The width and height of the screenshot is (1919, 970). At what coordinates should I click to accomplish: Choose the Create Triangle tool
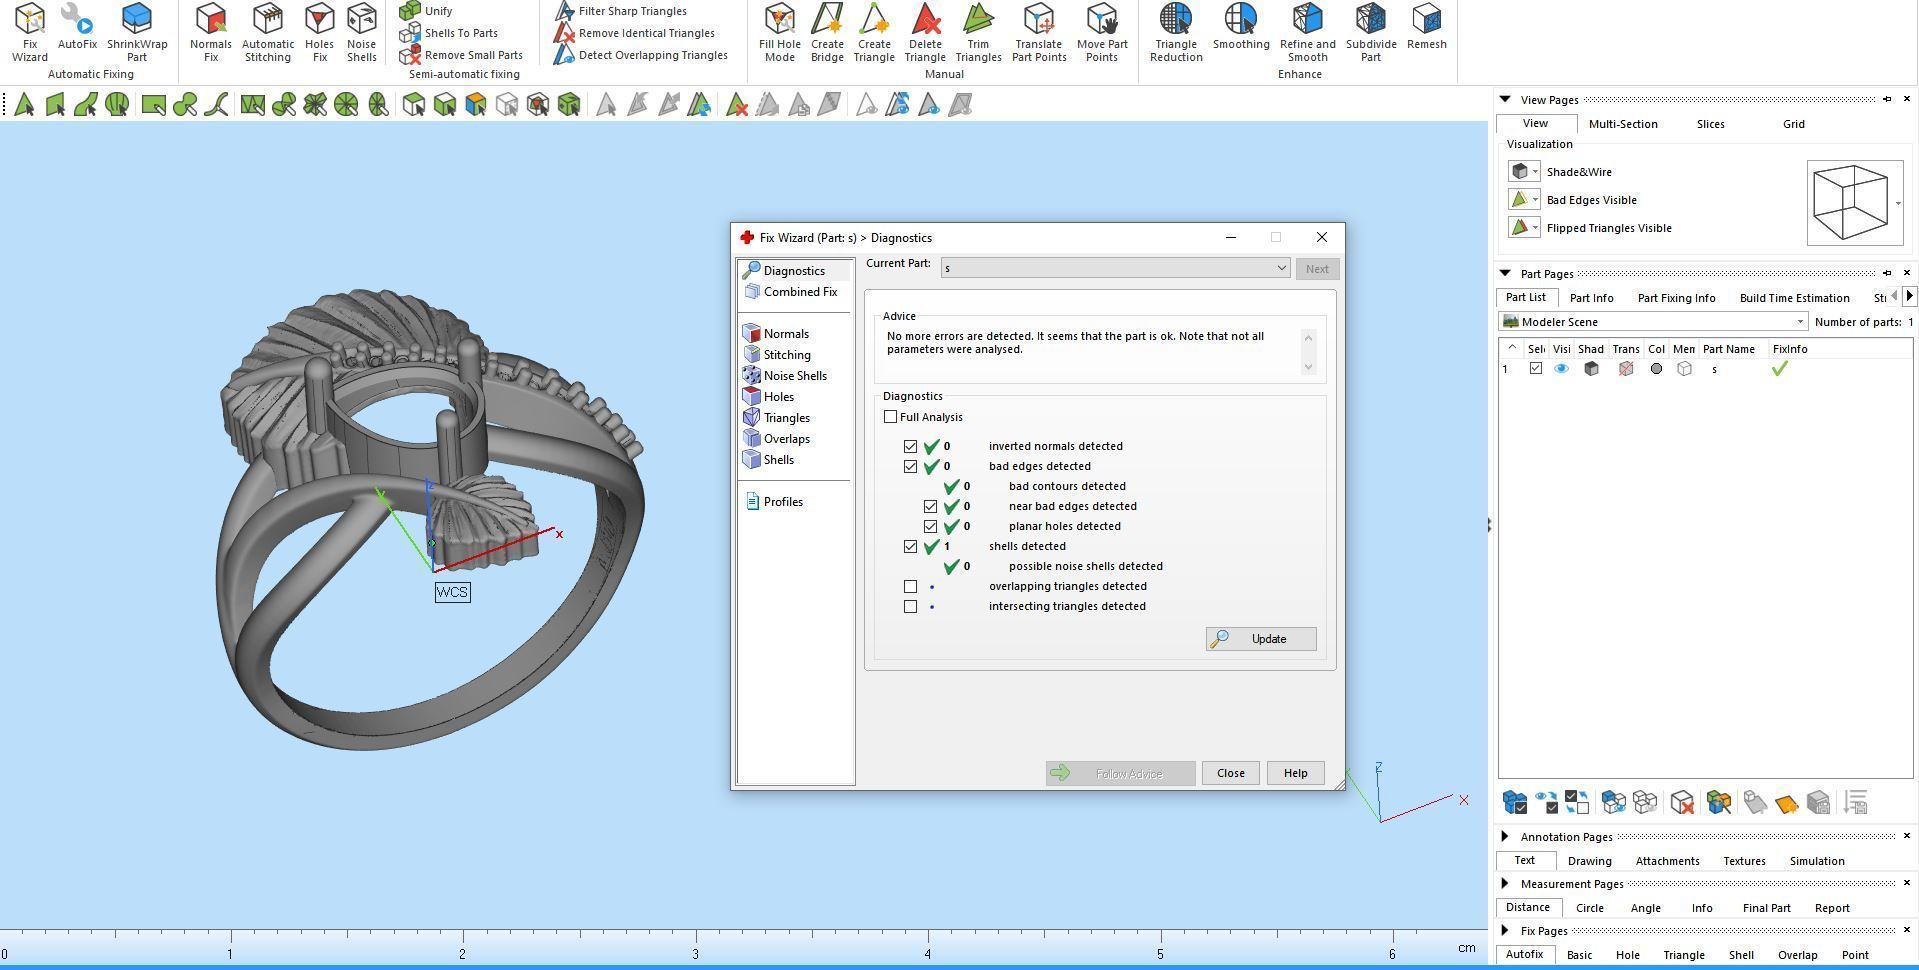pyautogui.click(x=874, y=32)
